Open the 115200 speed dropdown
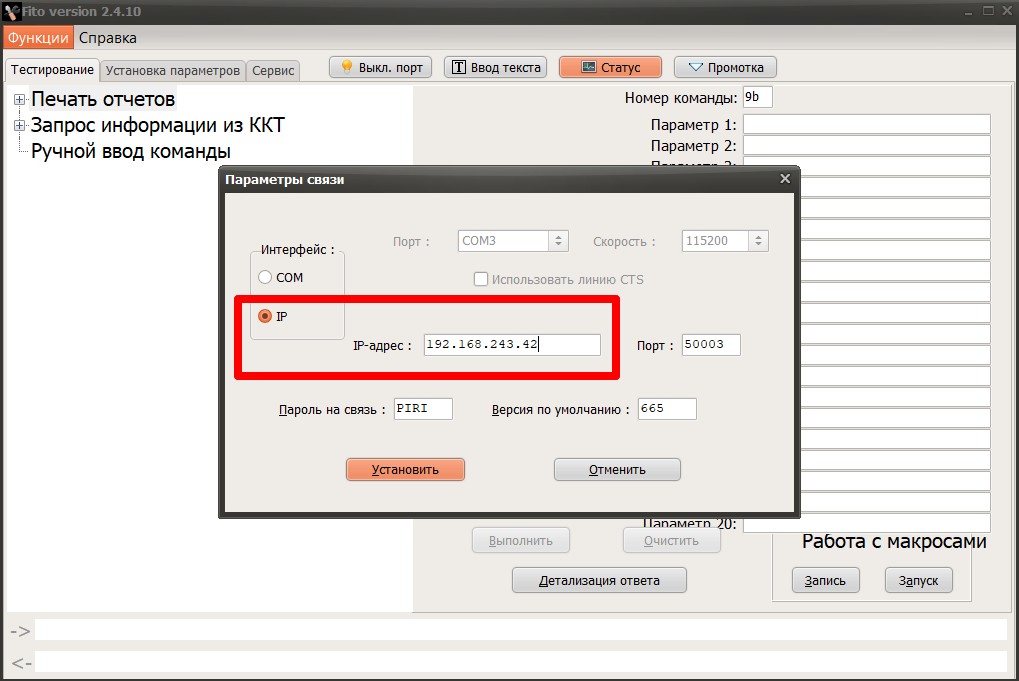 click(x=759, y=241)
